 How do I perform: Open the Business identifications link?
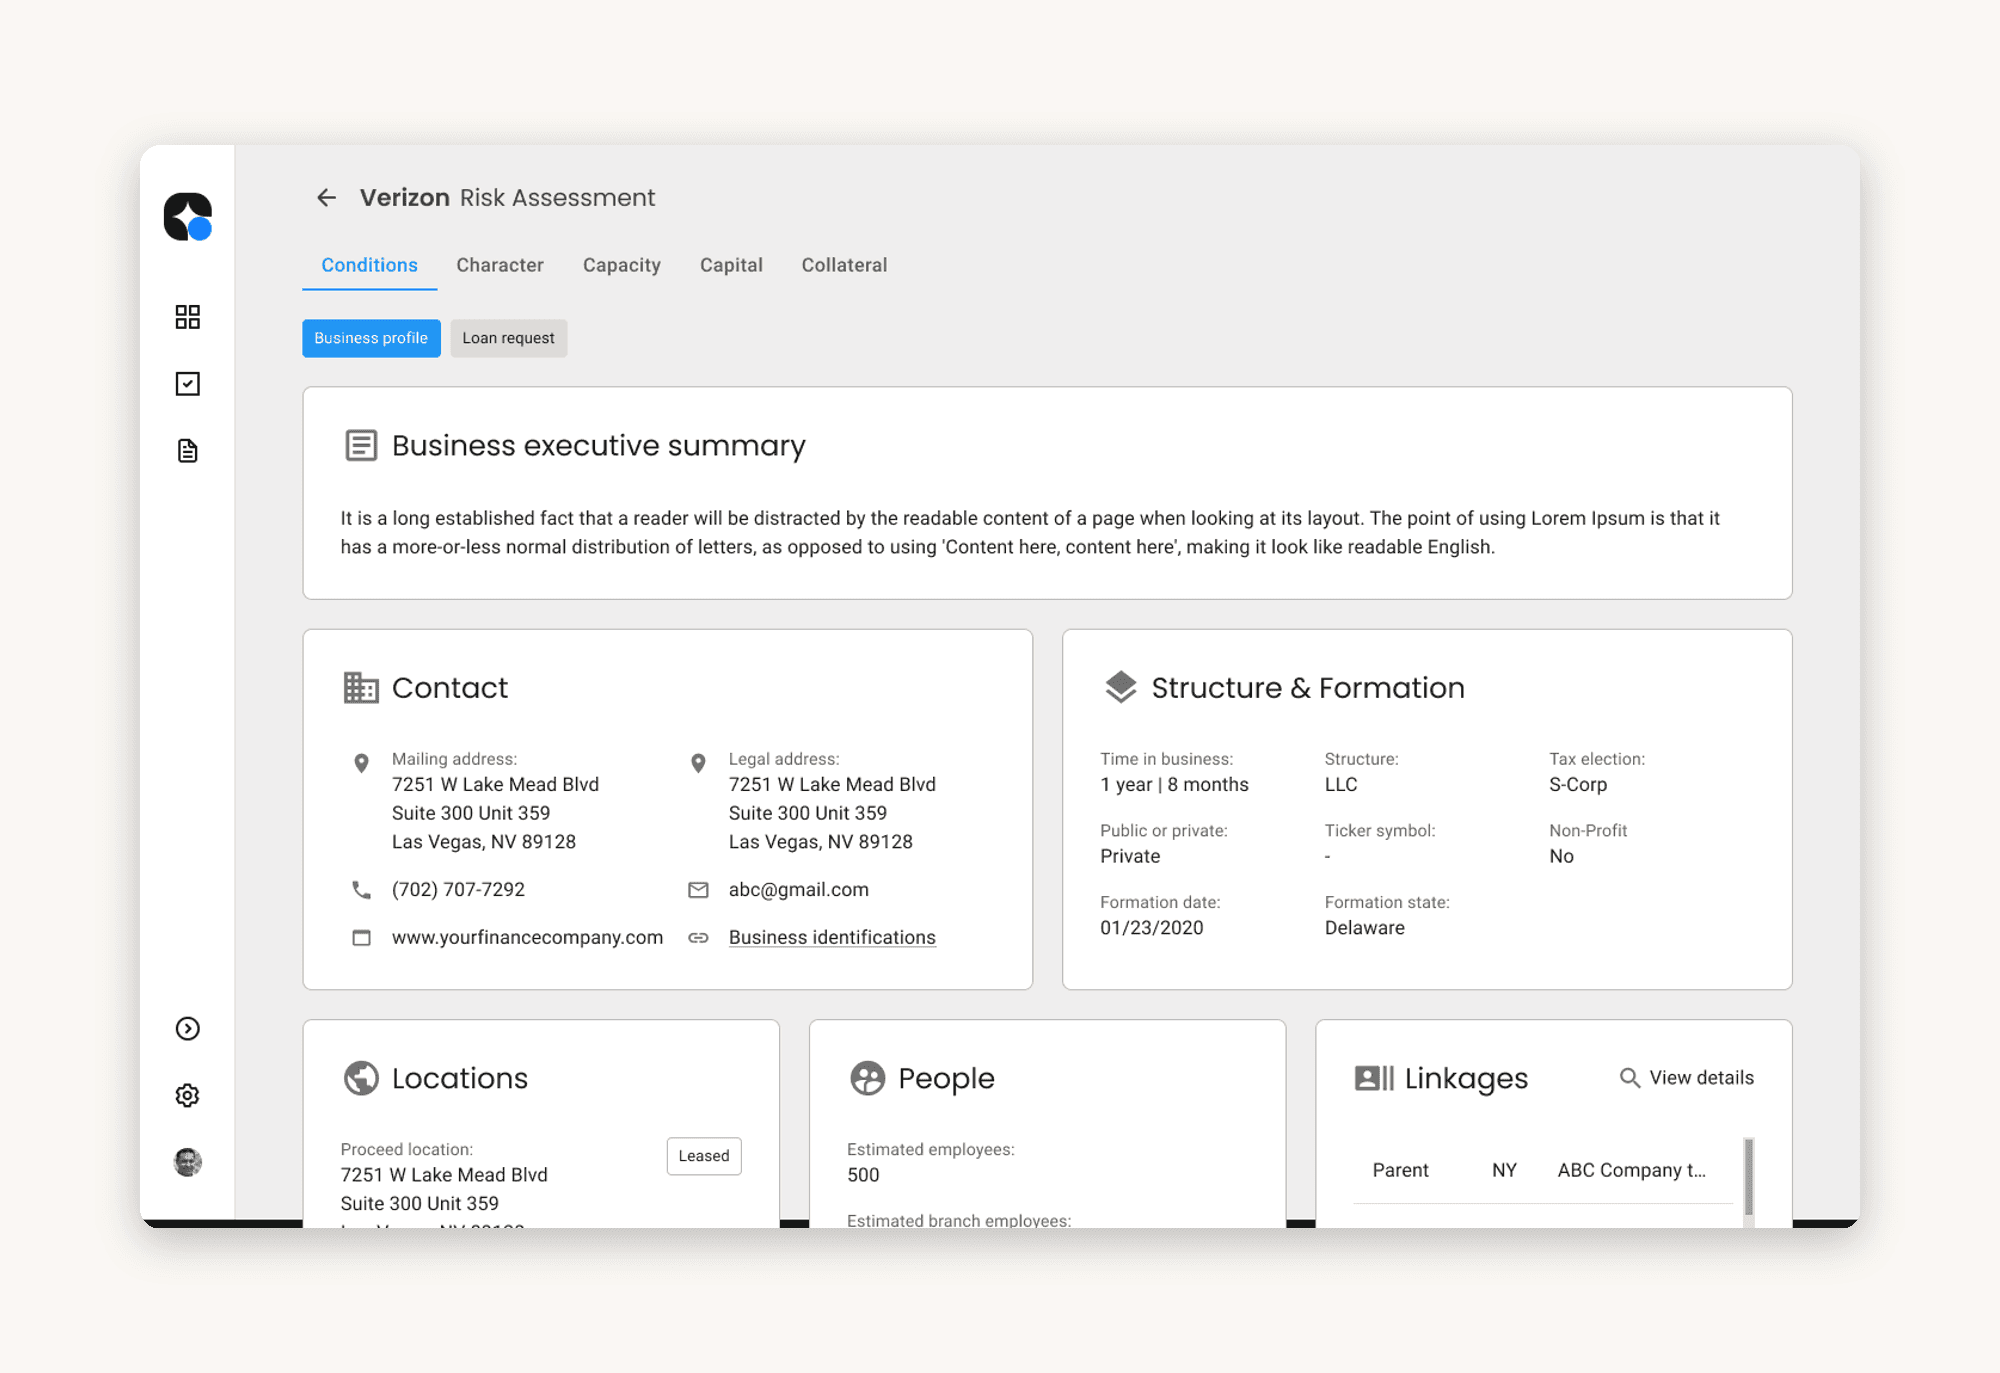(x=832, y=938)
